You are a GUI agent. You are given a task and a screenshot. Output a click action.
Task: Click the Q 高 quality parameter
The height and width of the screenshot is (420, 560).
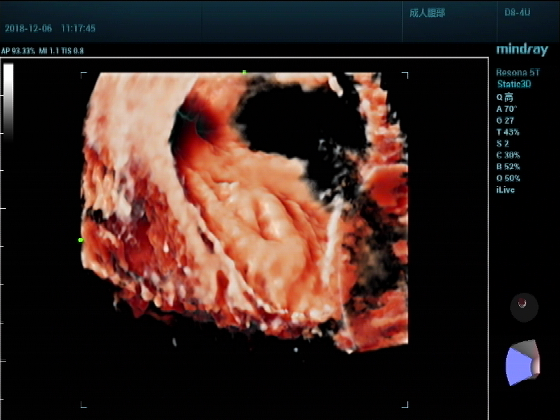click(x=505, y=97)
